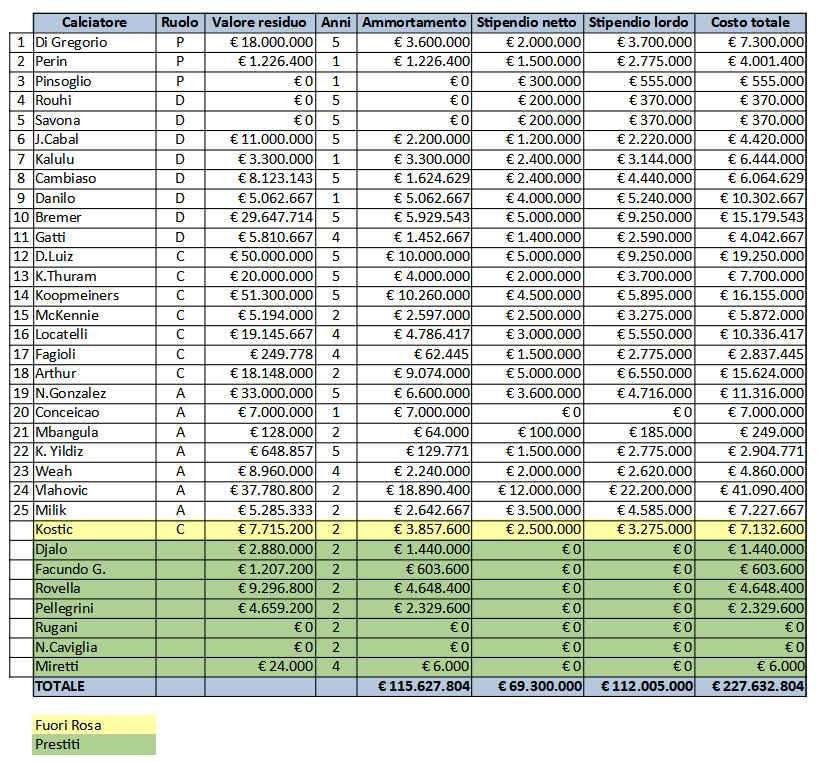The width and height of the screenshot is (817, 762).
Task: Click the Pellegrini name cell
Action: pos(94,608)
